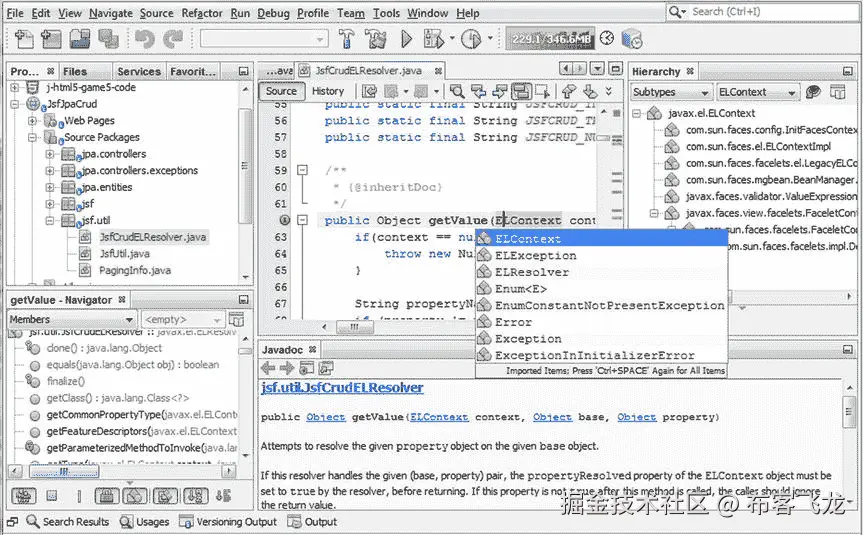Click the Javadoc forward arrow
The height and width of the screenshot is (535, 863).
pos(287,368)
